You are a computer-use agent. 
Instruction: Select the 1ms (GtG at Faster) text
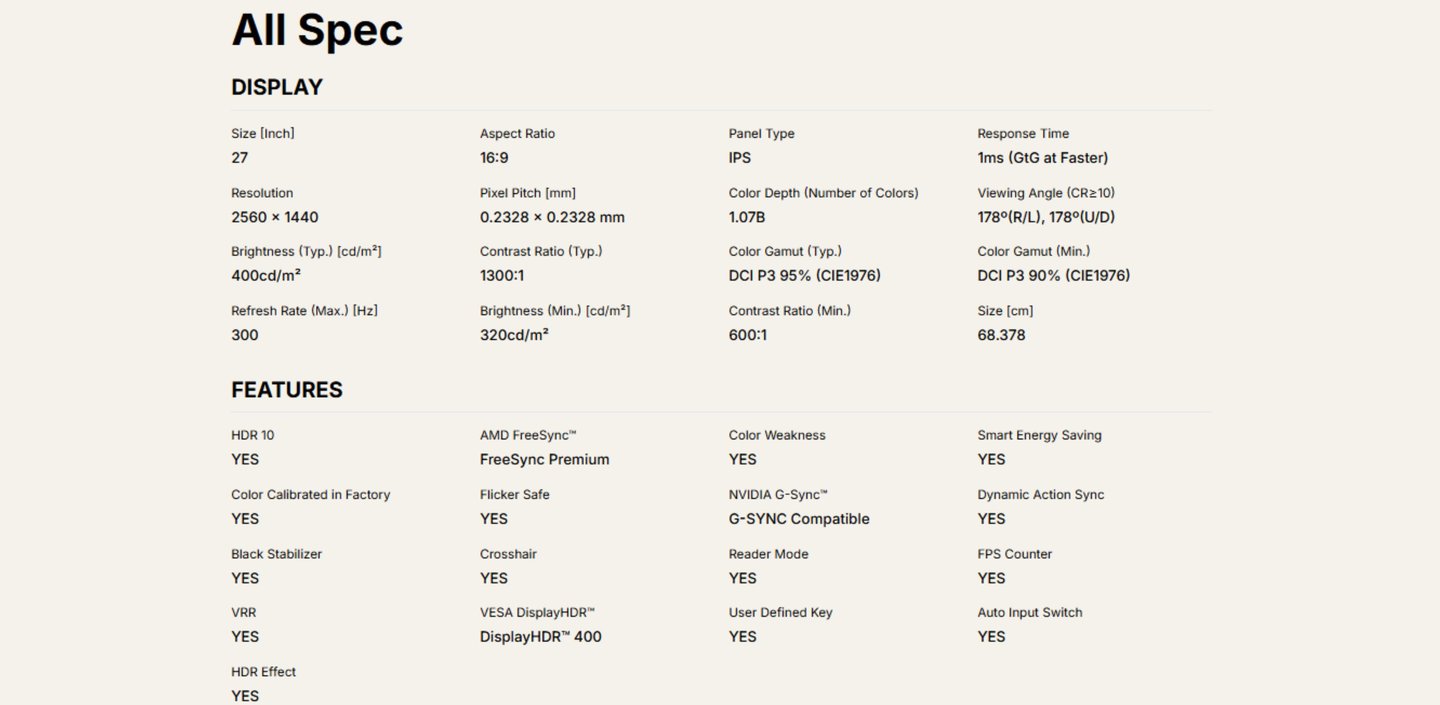pyautogui.click(x=1043, y=158)
